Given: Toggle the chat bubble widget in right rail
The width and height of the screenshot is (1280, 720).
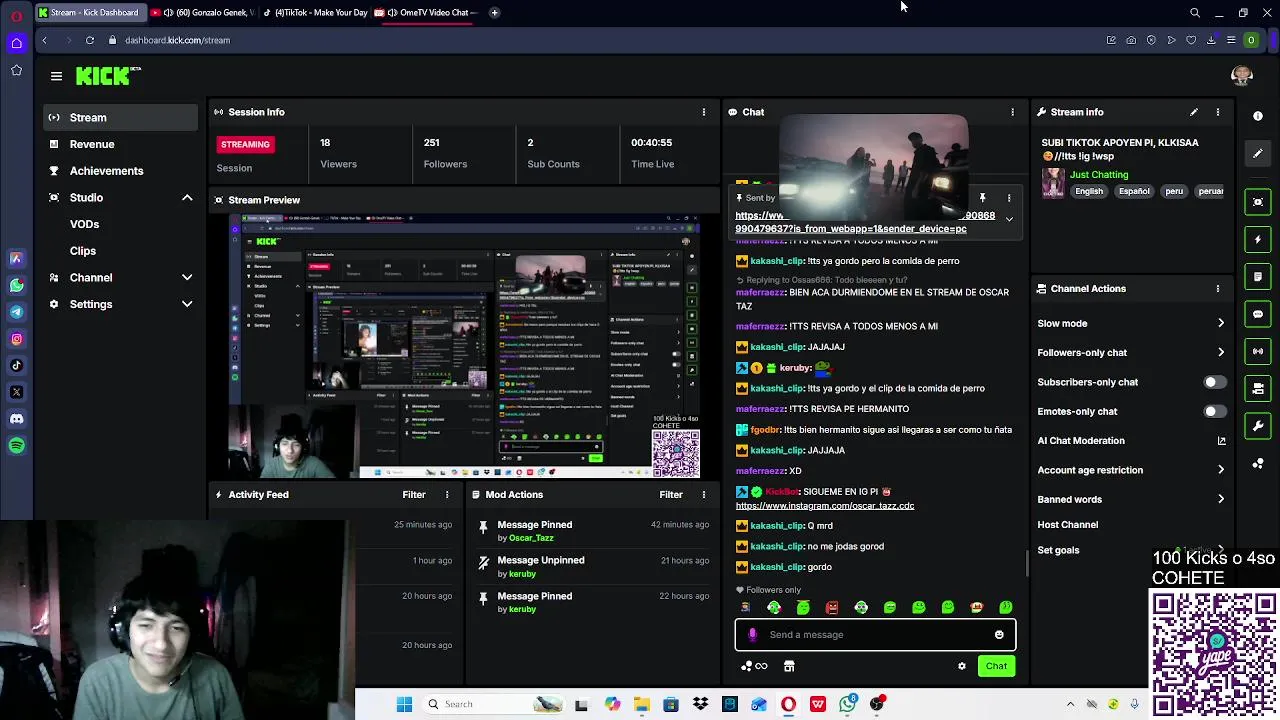Looking at the screenshot, I should [1258, 314].
